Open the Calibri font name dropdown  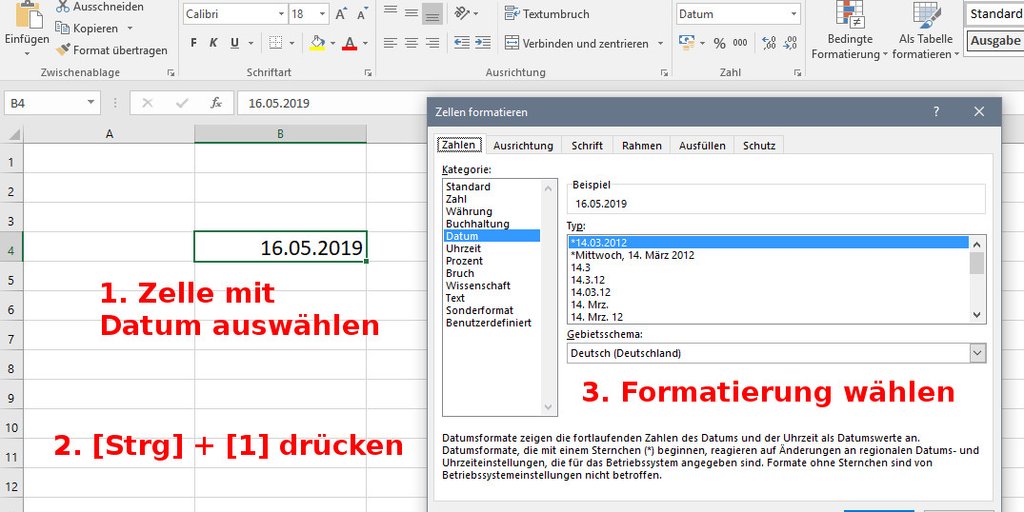tap(279, 14)
